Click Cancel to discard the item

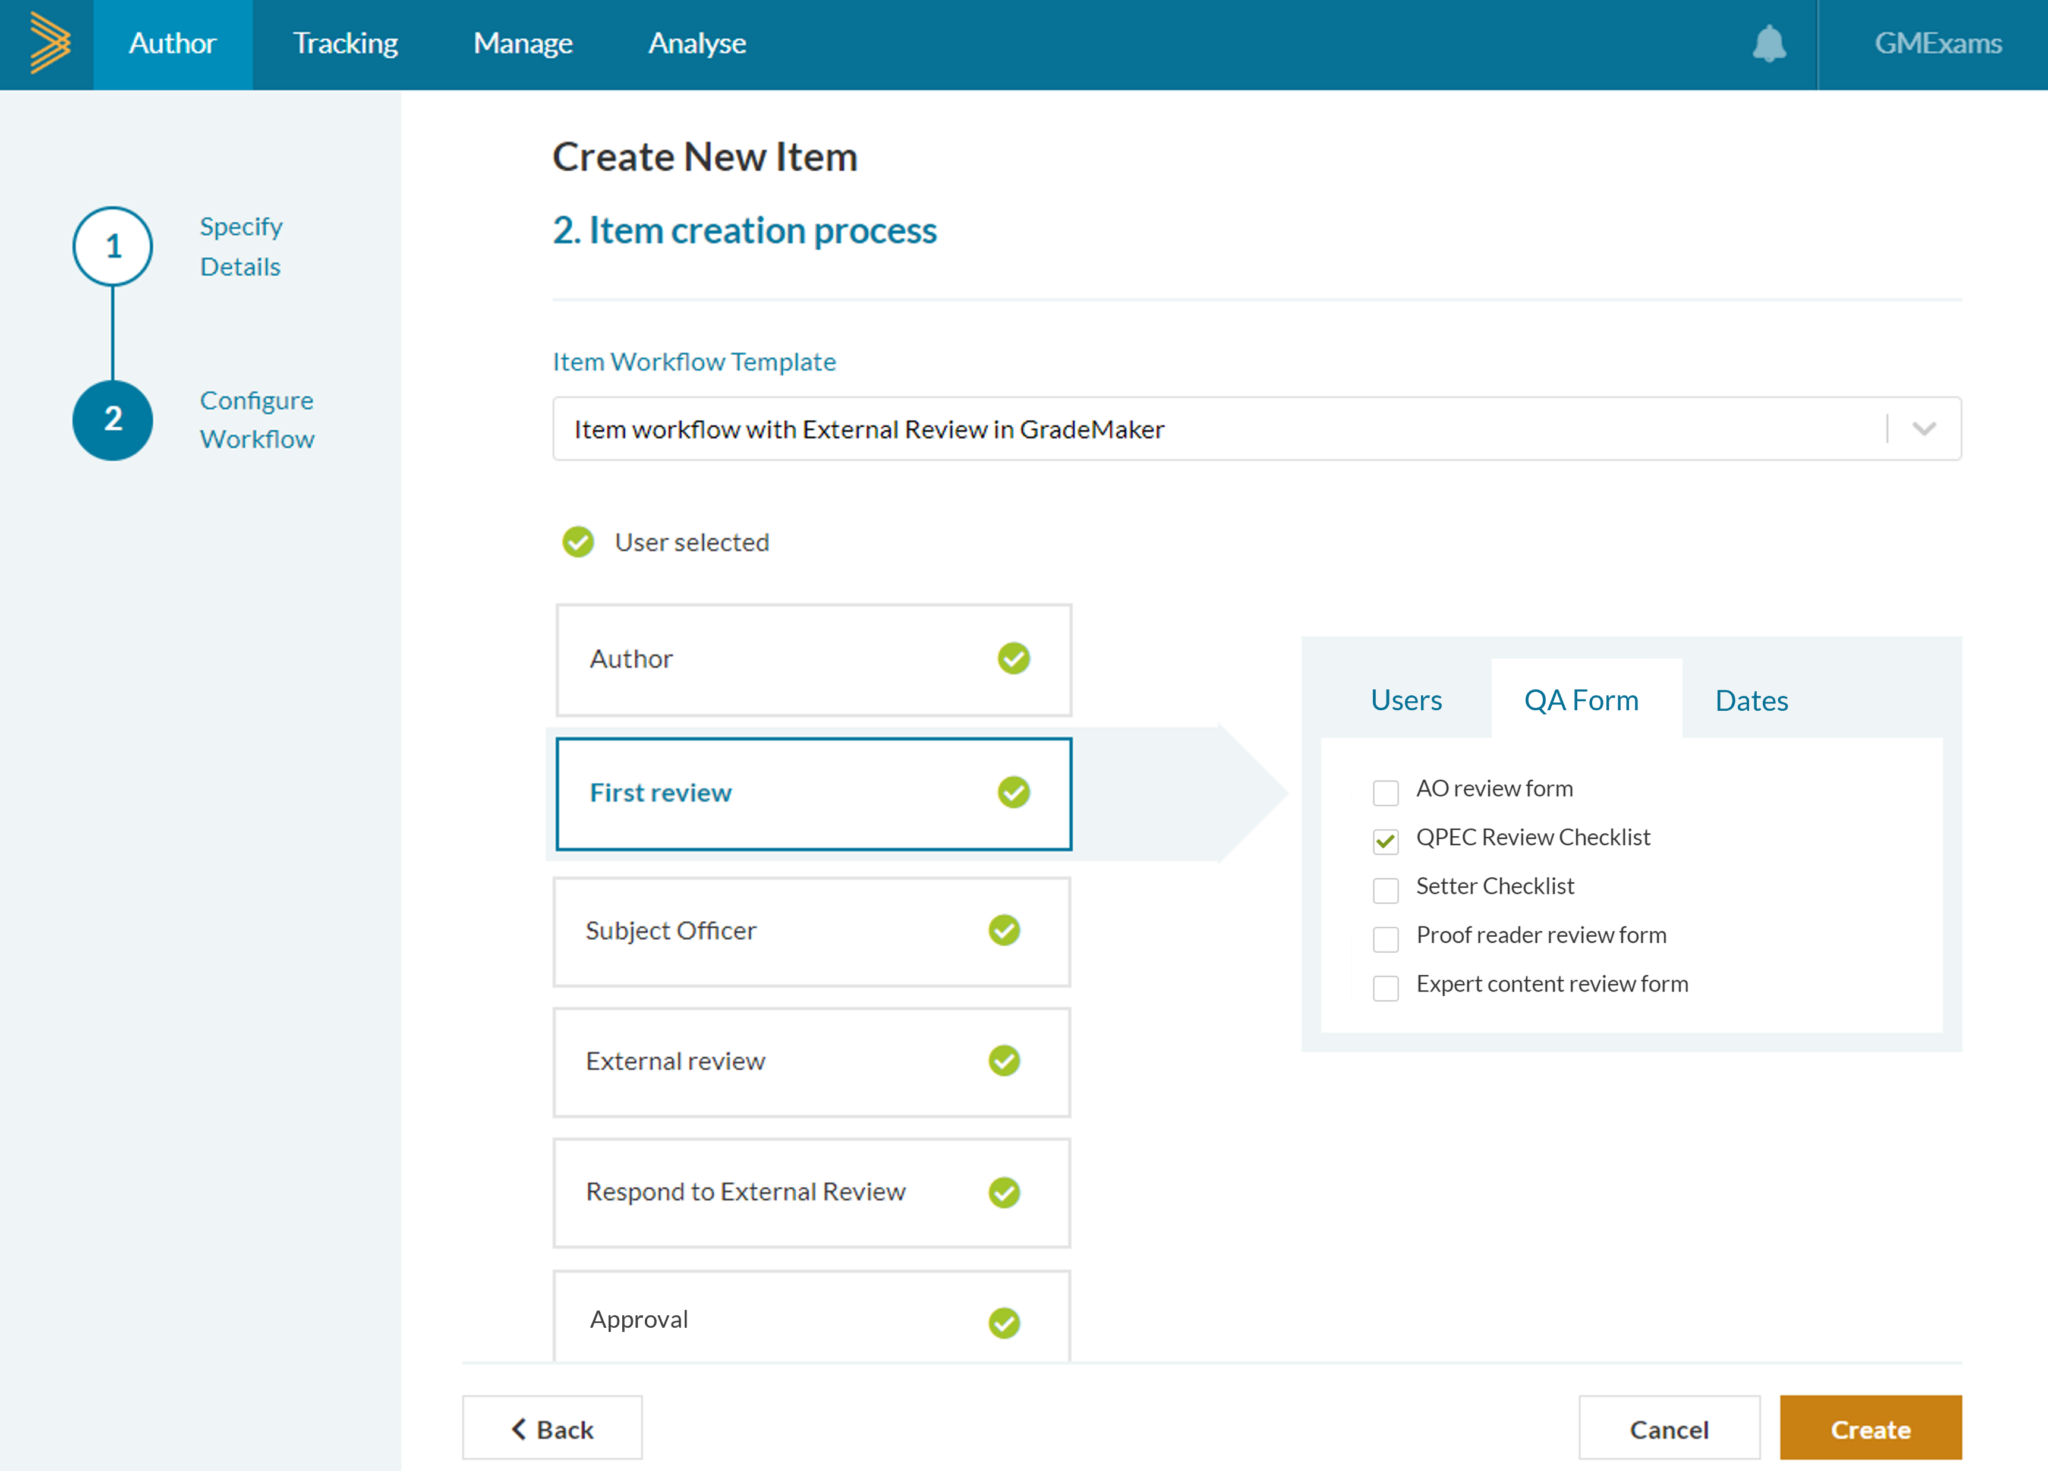(x=1668, y=1428)
